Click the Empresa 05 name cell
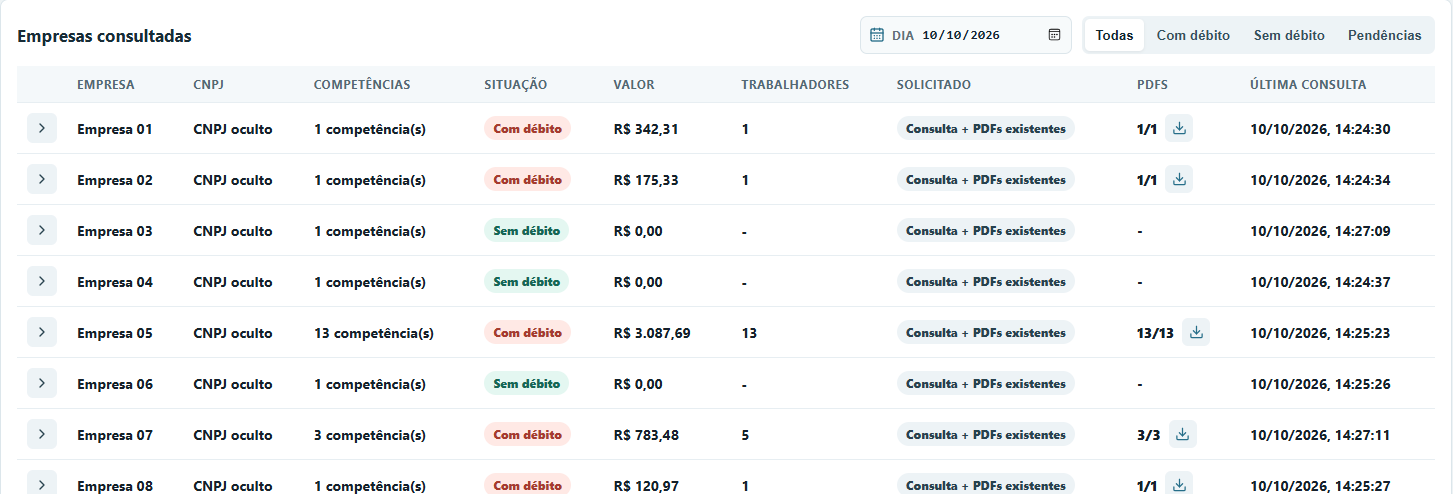 [115, 333]
